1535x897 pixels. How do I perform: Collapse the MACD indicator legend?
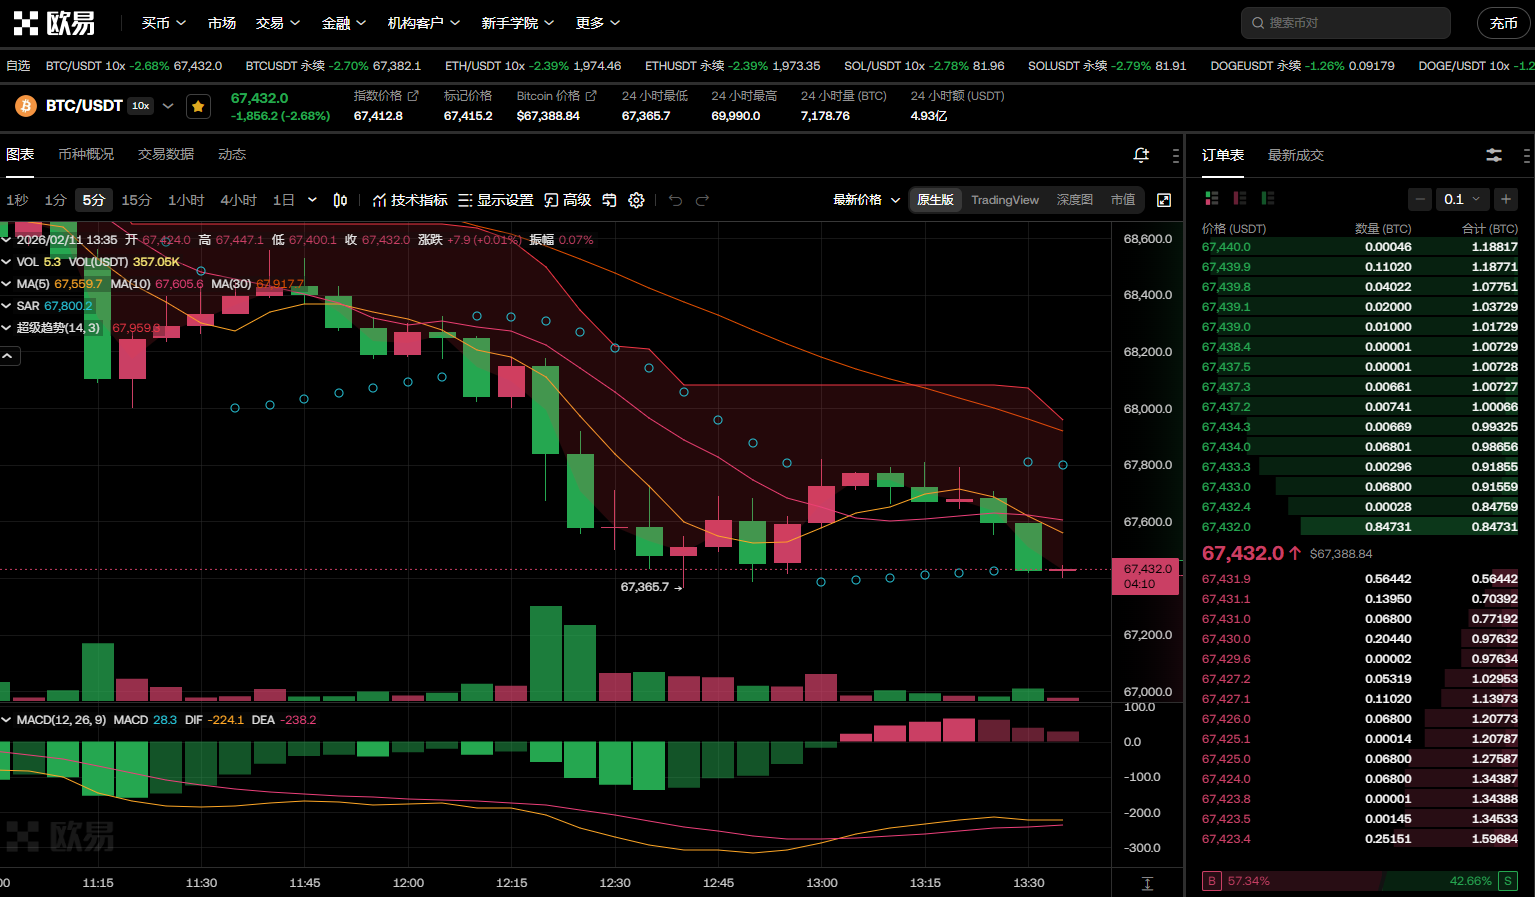[x=7, y=720]
